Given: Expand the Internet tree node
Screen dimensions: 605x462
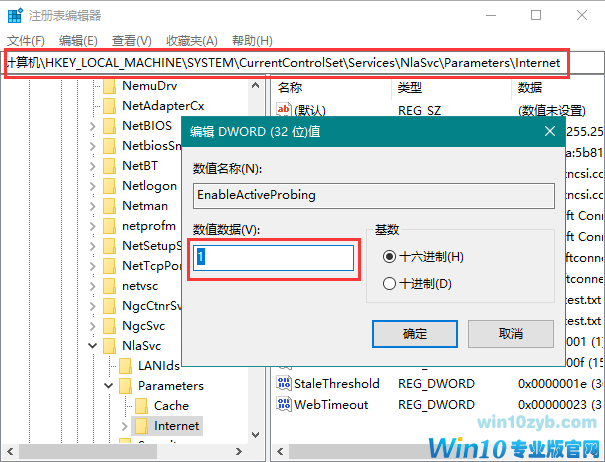Looking at the screenshot, I should pyautogui.click(x=124, y=426).
